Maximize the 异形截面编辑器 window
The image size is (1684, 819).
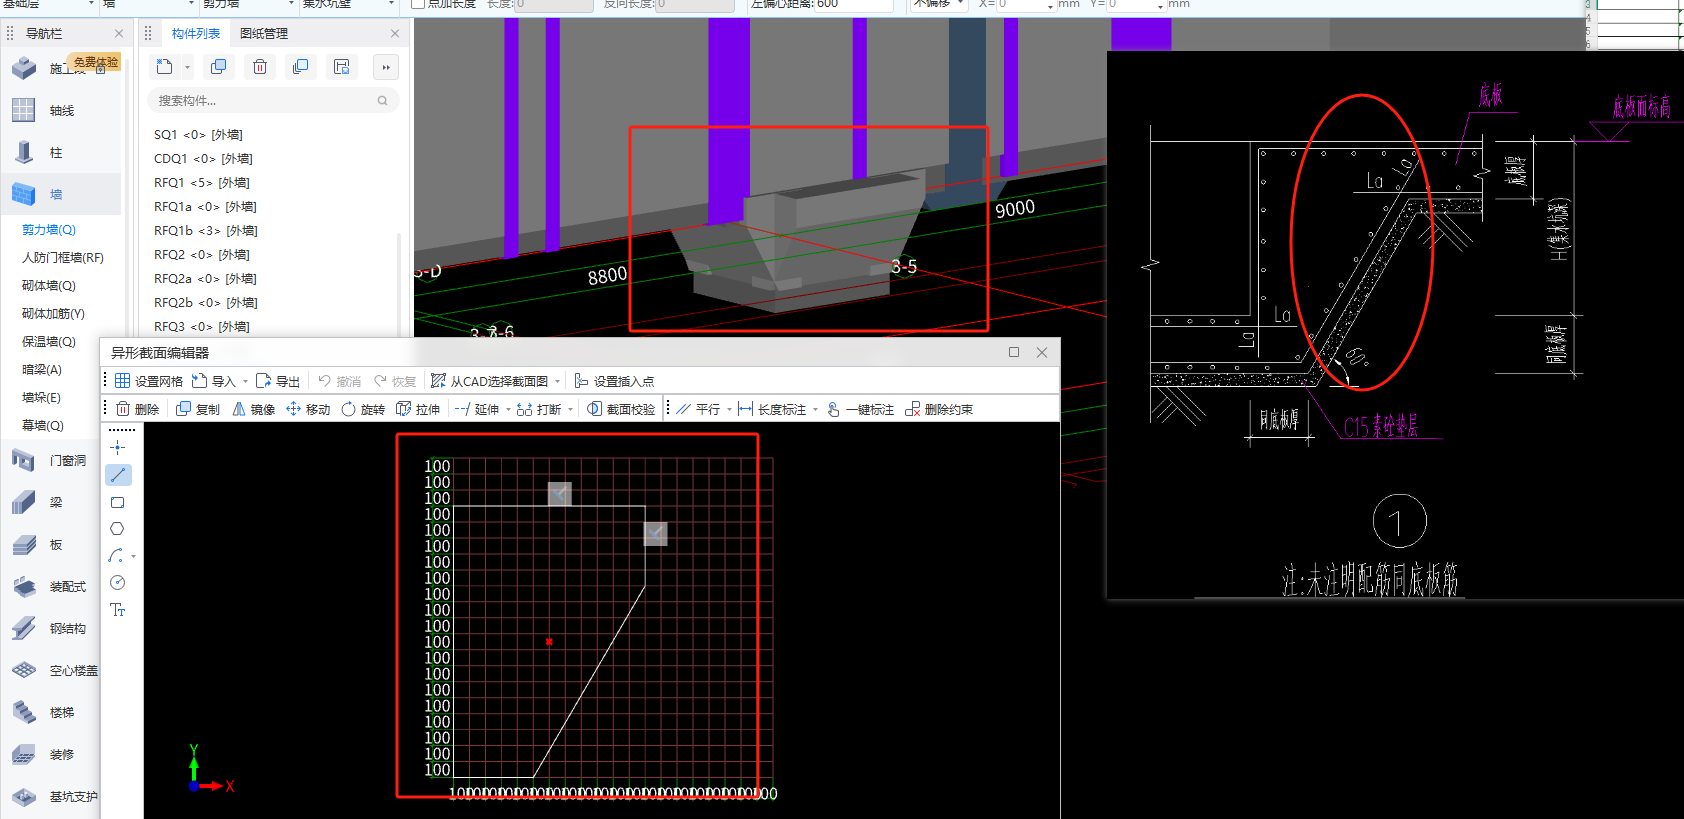click(x=1014, y=352)
